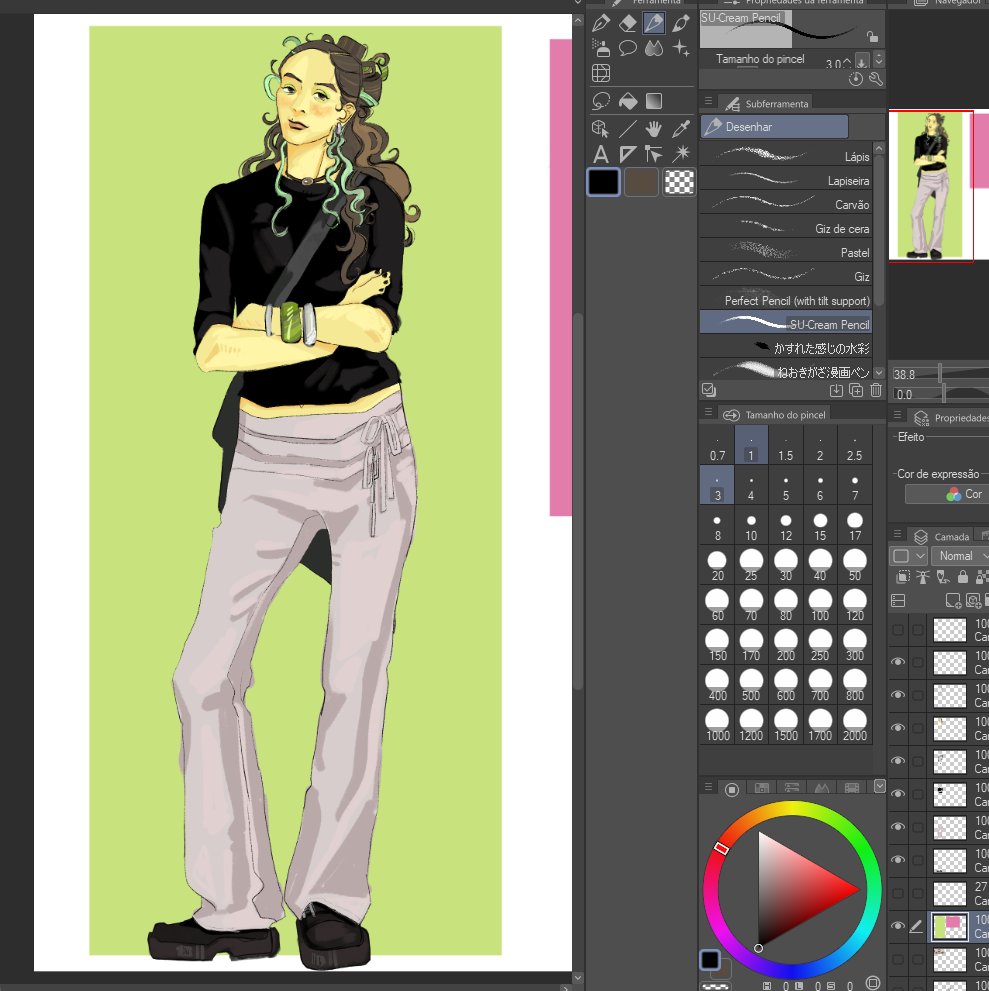
Task: Select the Operation object tool
Action: pyautogui.click(x=601, y=129)
